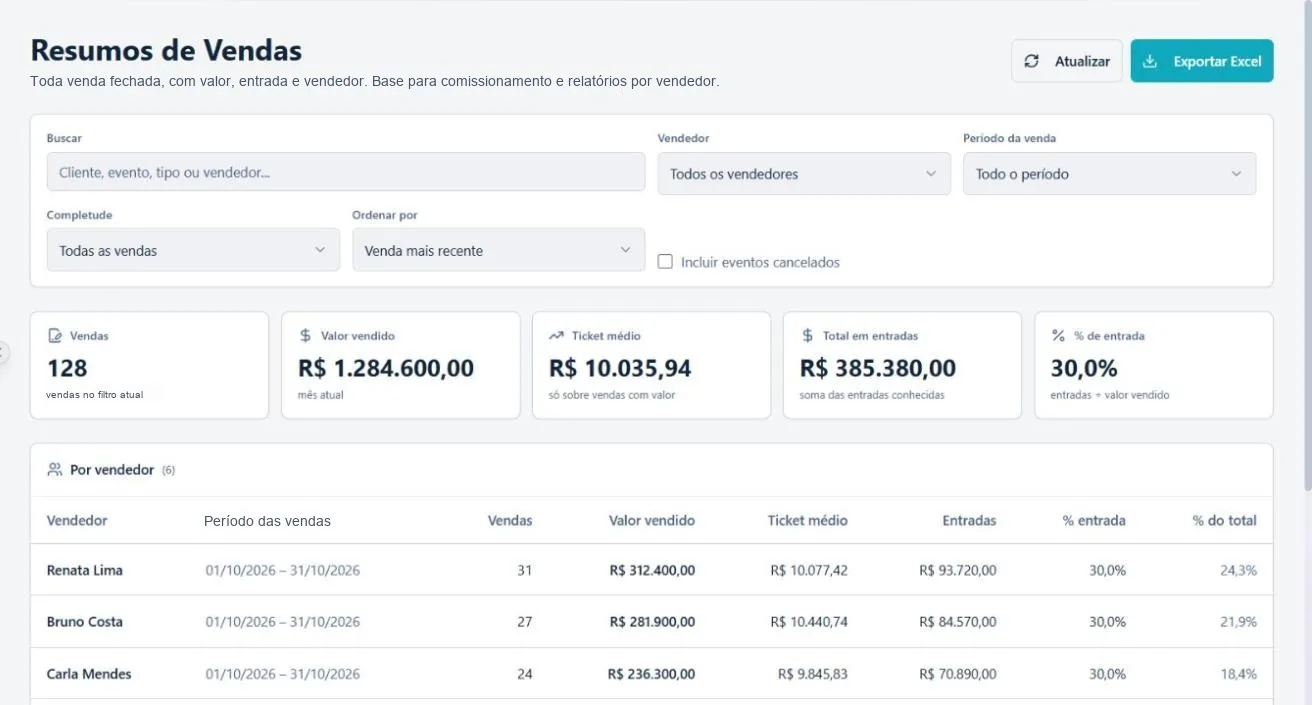The width and height of the screenshot is (1312, 705).
Task: Select the Carla Mendes row name
Action: point(89,674)
